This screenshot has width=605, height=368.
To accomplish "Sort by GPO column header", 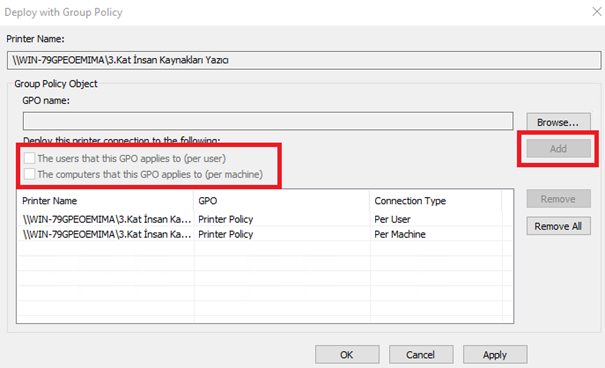I will tap(282, 201).
